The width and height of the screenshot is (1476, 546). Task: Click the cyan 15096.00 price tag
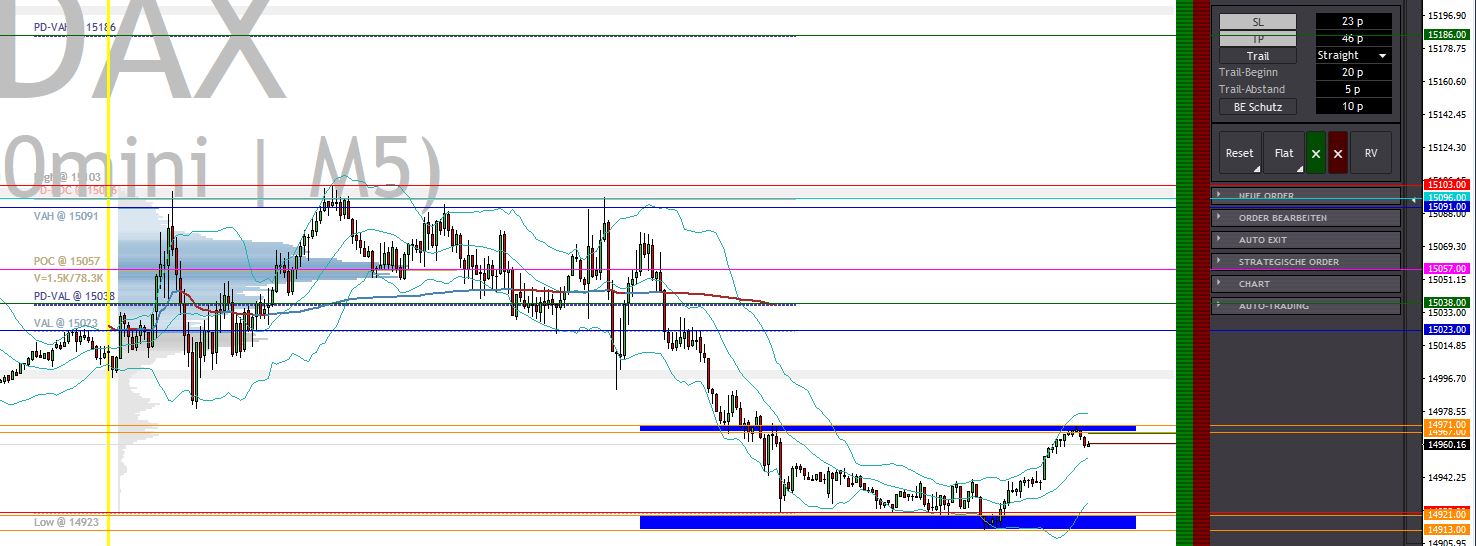click(1447, 198)
